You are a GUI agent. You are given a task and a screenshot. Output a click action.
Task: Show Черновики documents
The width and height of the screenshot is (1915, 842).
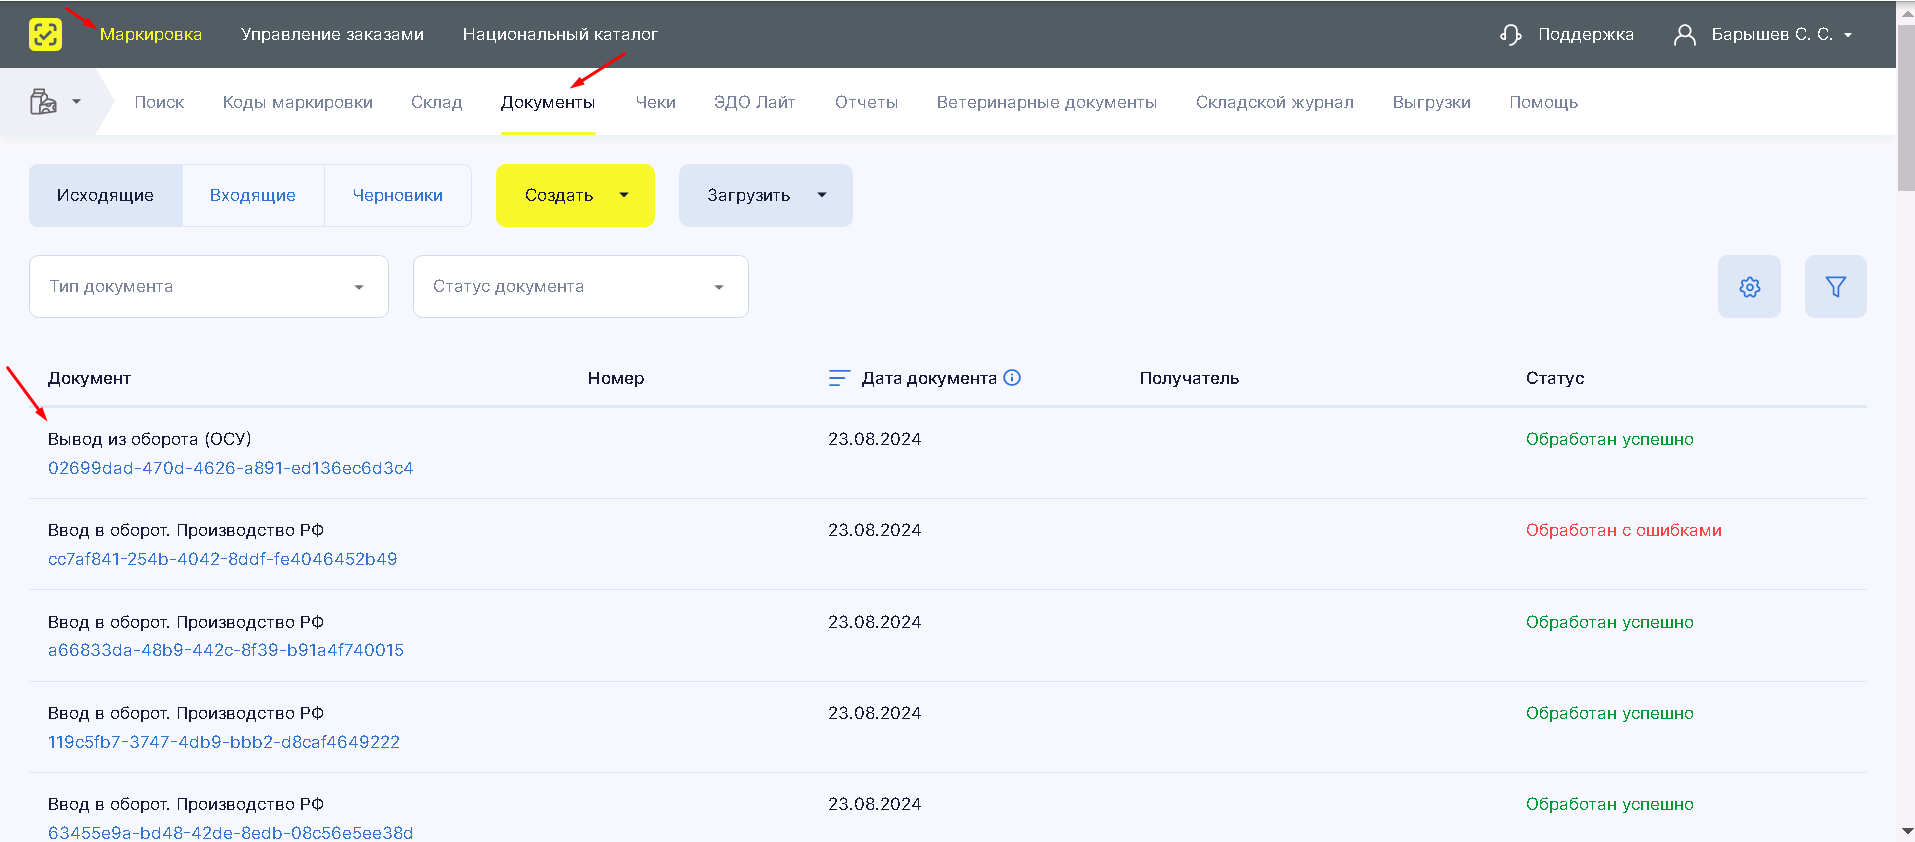point(398,195)
